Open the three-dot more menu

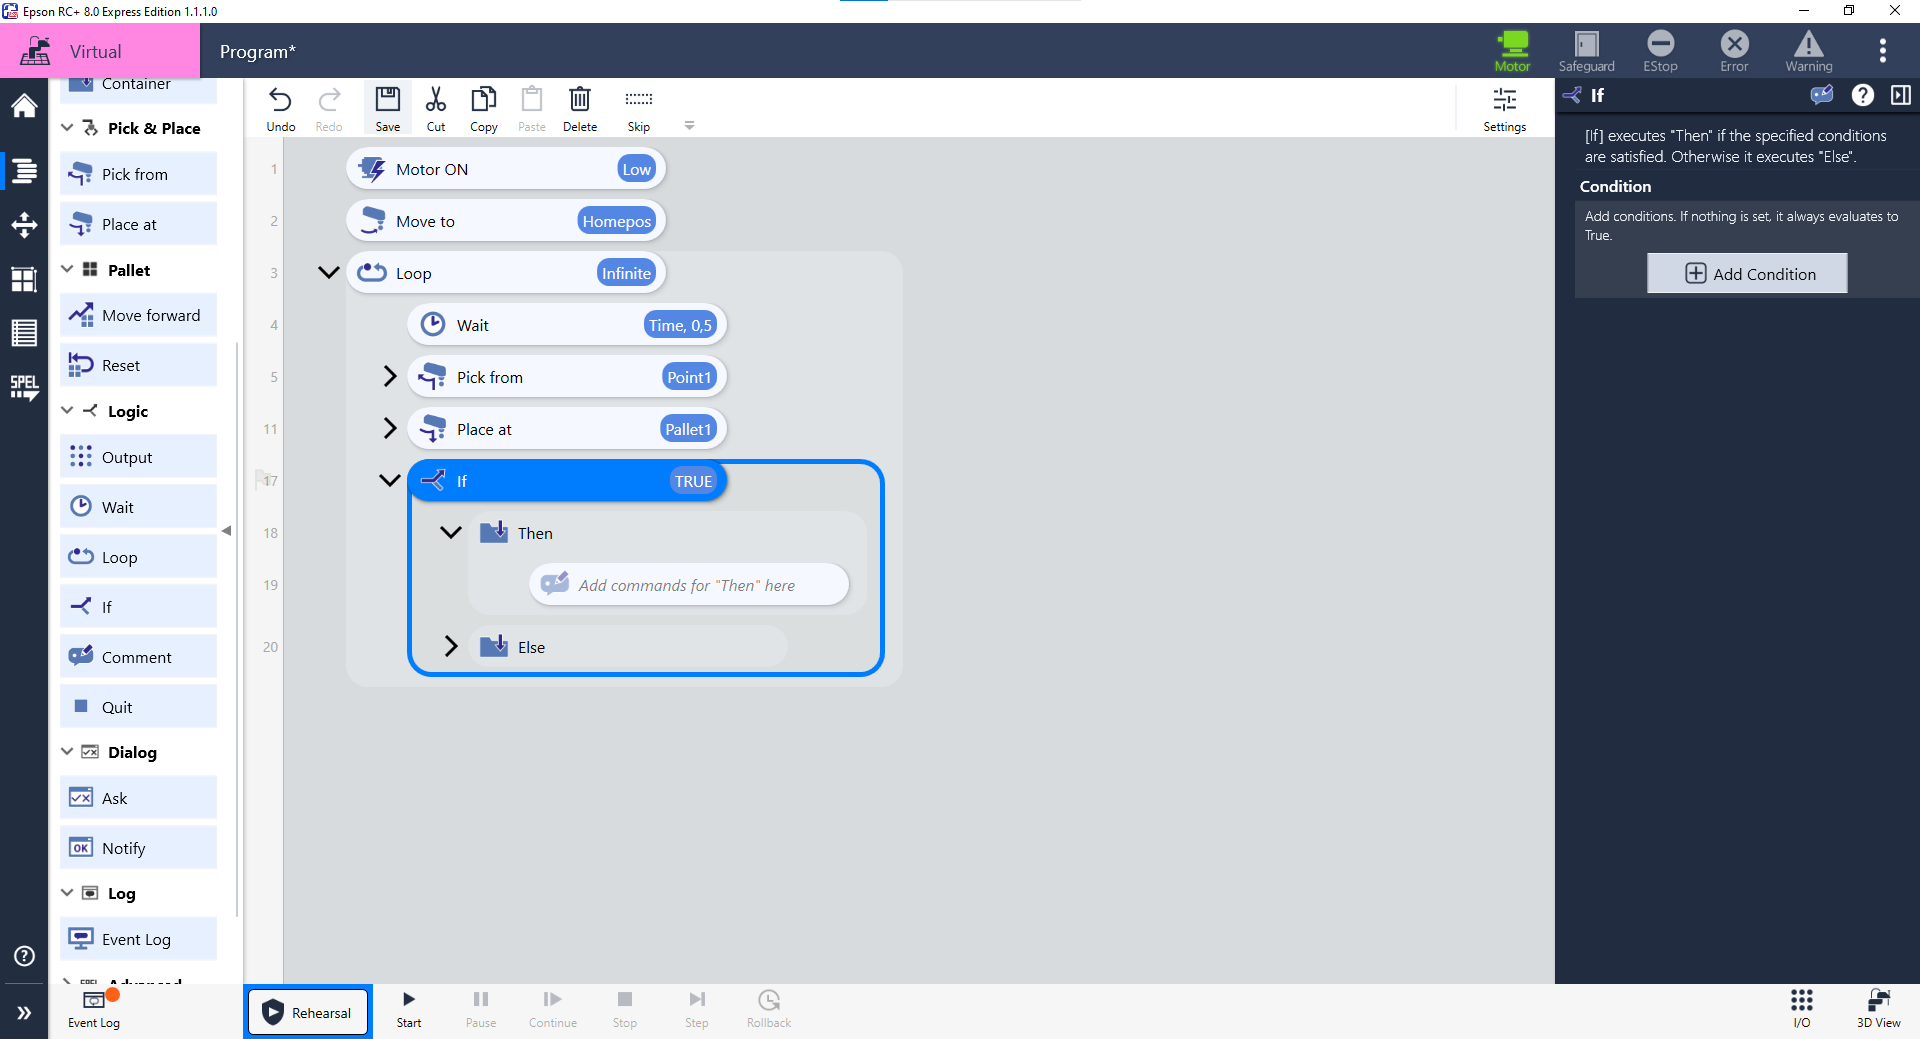[1883, 50]
